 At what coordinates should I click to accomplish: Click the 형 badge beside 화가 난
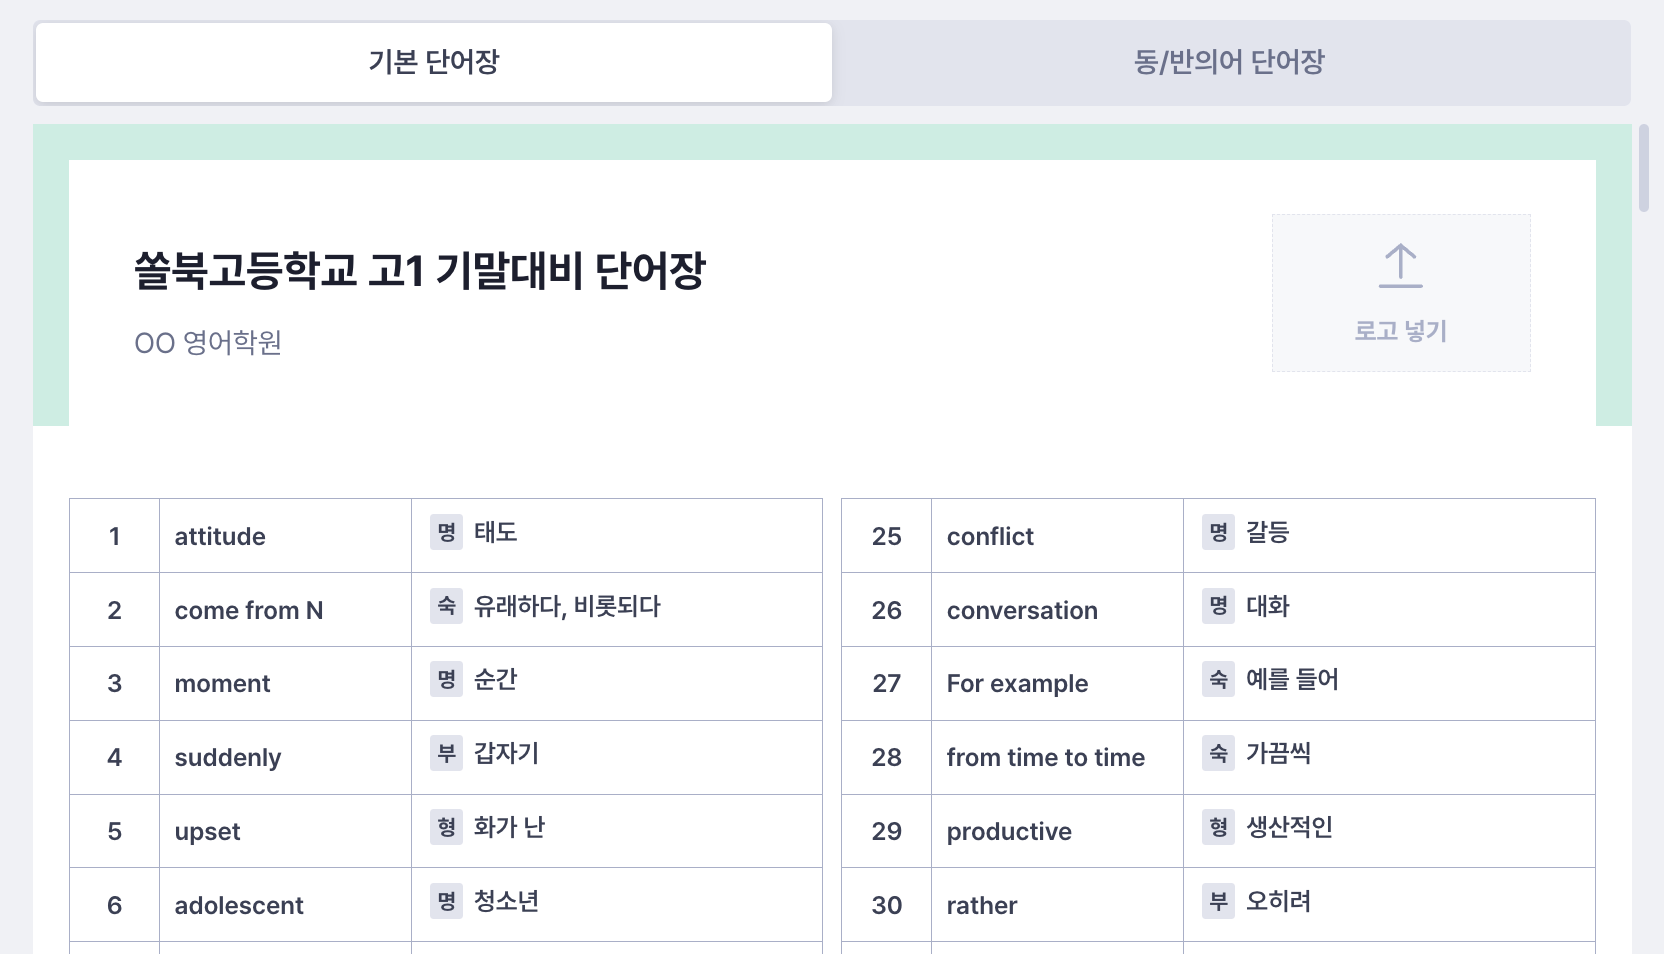point(446,827)
